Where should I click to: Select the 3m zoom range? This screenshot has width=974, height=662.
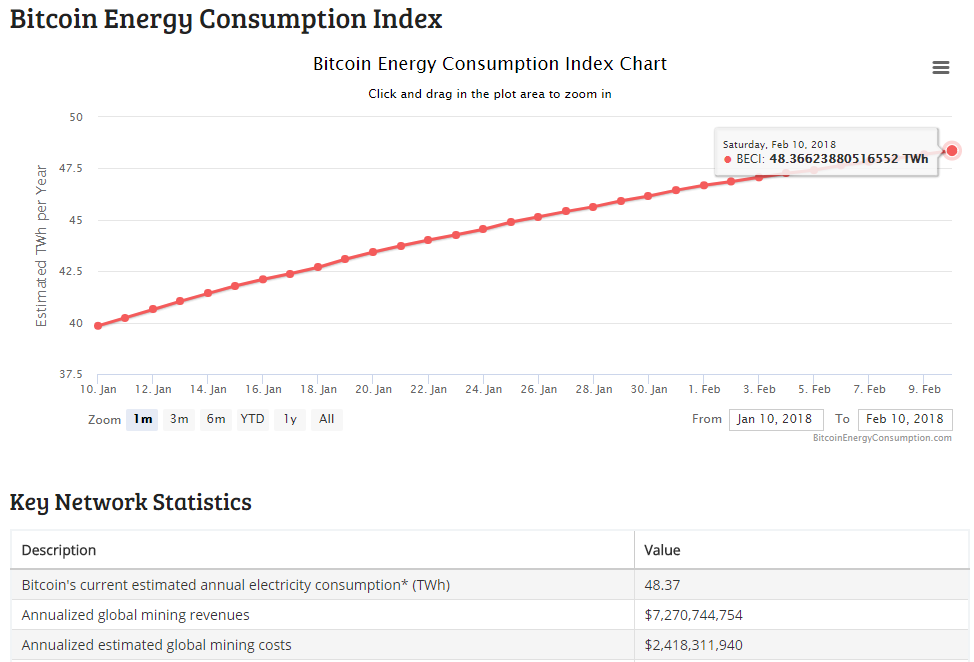pos(179,419)
